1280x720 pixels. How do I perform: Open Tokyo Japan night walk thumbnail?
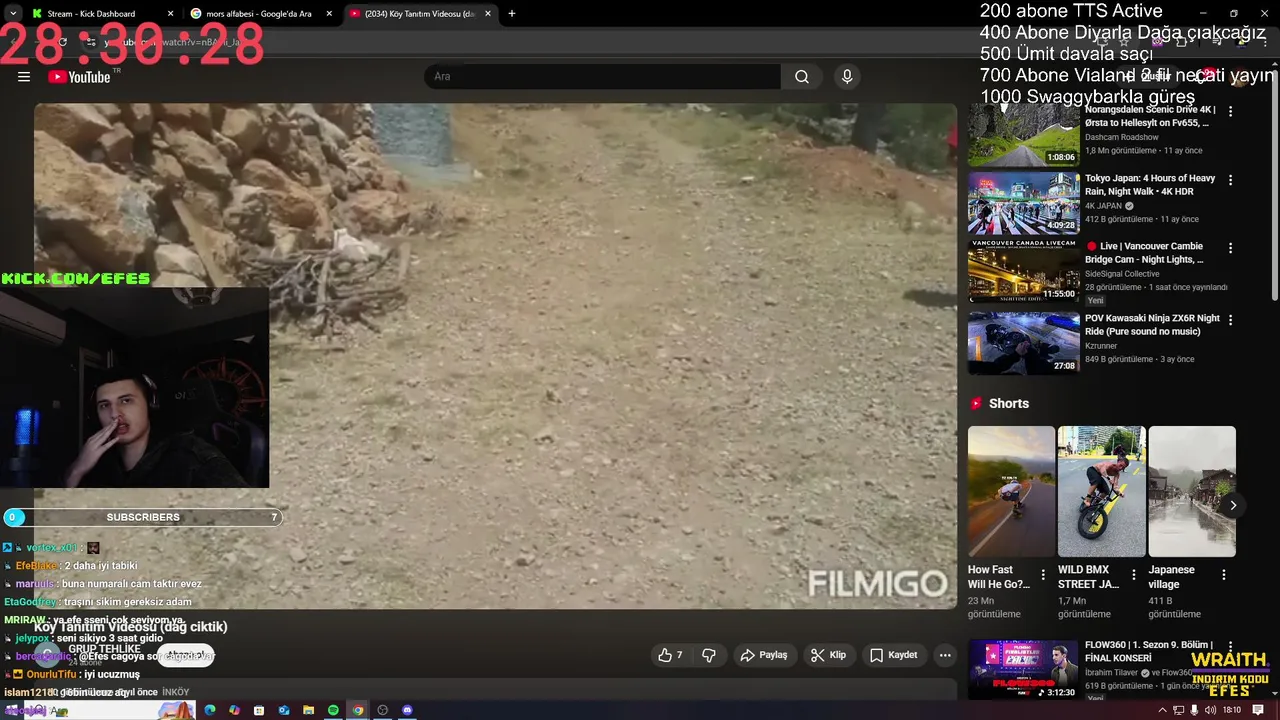click(1024, 203)
